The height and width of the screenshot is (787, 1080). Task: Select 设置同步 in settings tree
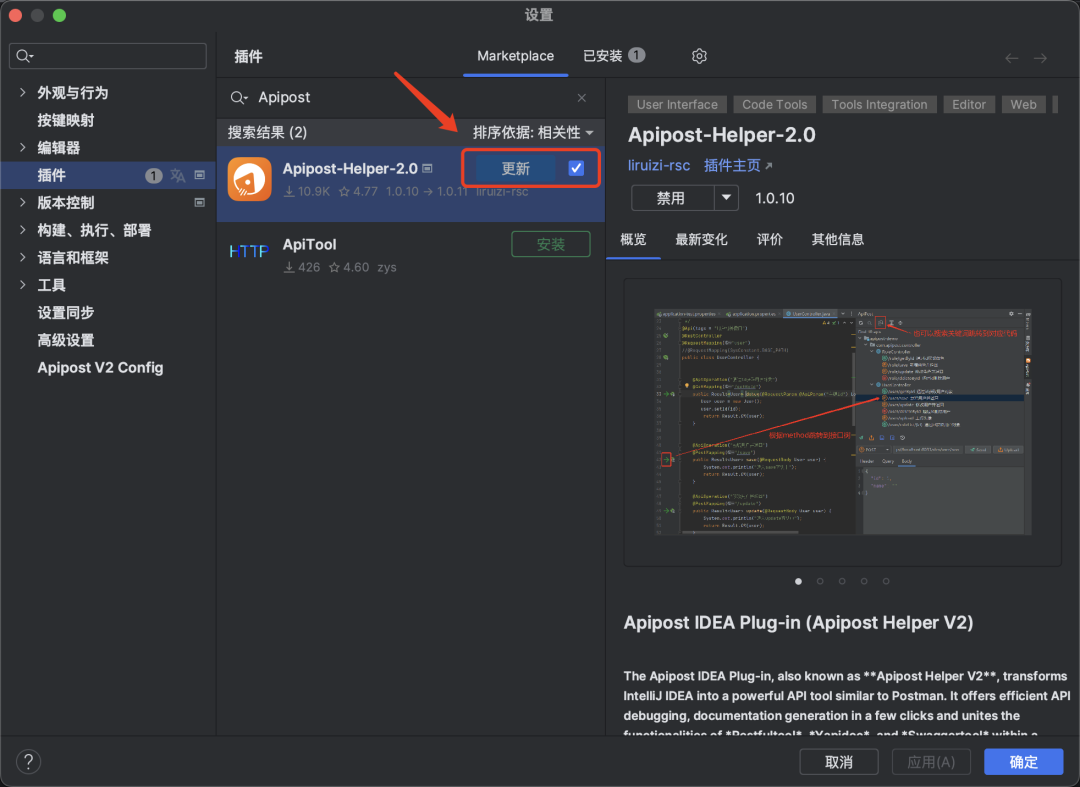tap(66, 313)
